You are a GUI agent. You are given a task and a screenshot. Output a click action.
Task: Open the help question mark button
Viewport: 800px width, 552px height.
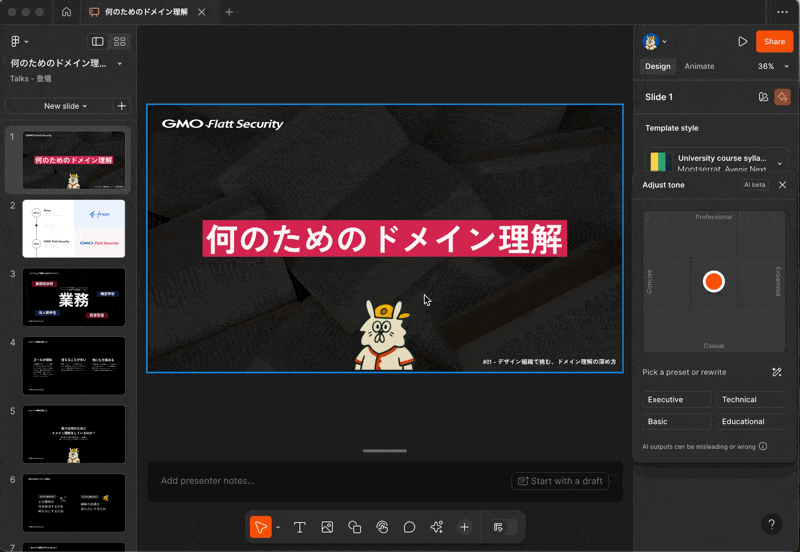tap(771, 524)
